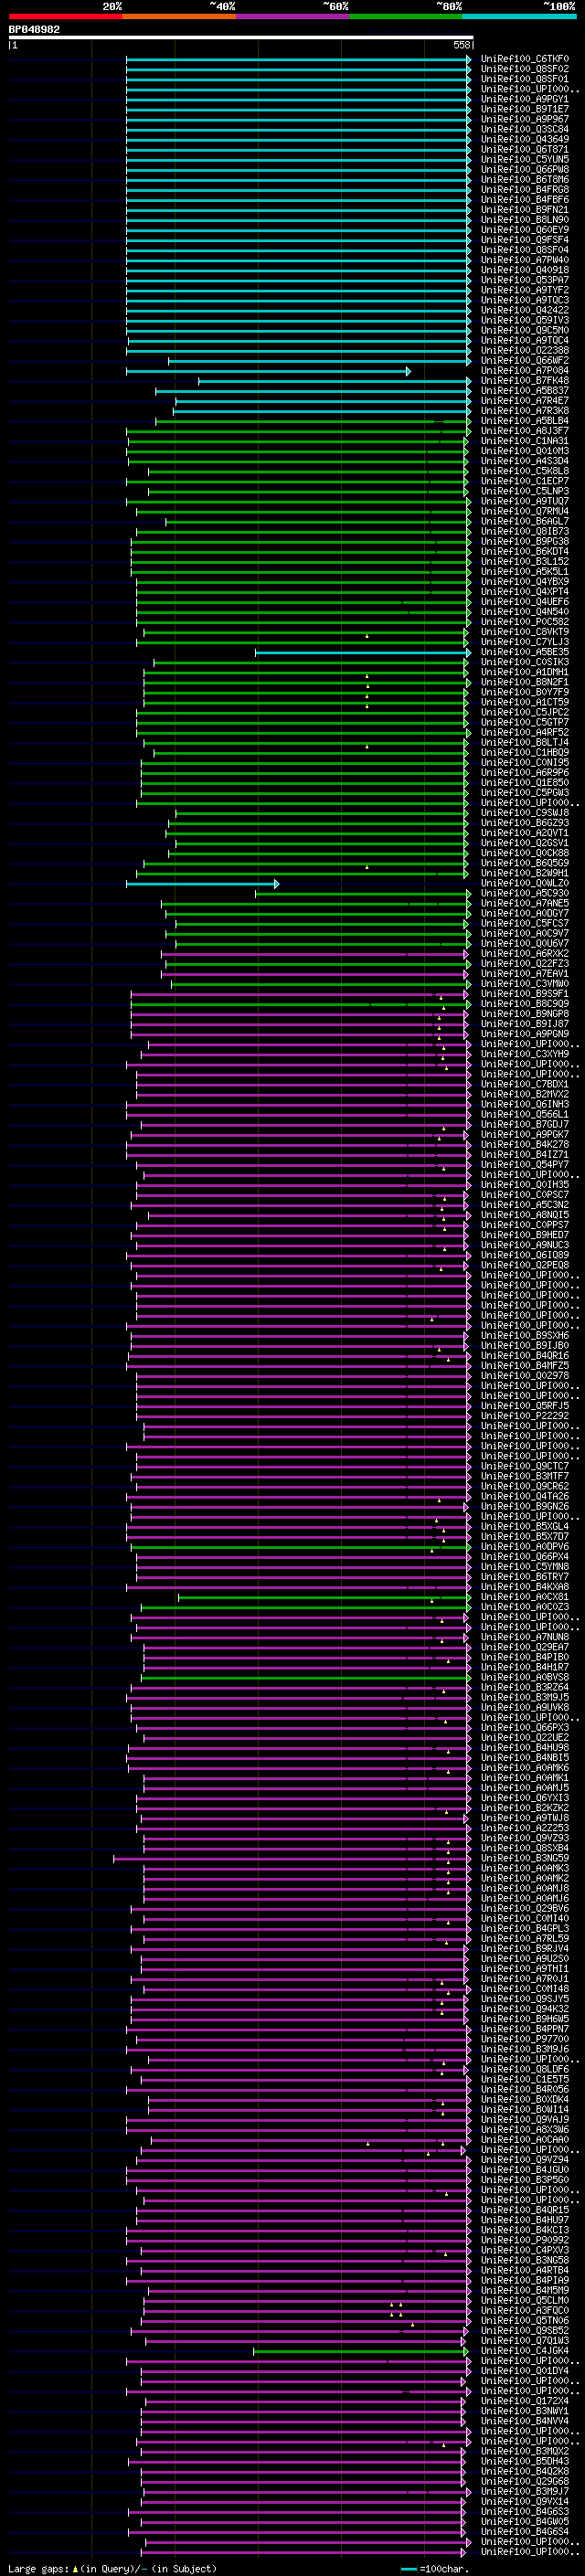This screenshot has height=2576, width=585.
Task: Select label UniRef100_B0WI14
Action: 525,2109
